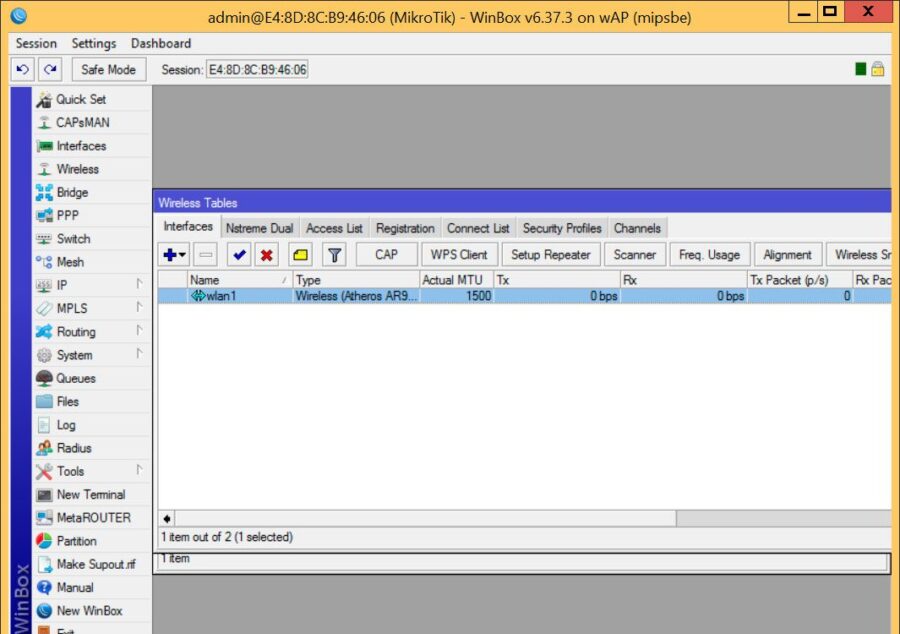Switch to the Connect List tab
Image resolution: width=900 pixels, height=634 pixels.
click(x=478, y=228)
